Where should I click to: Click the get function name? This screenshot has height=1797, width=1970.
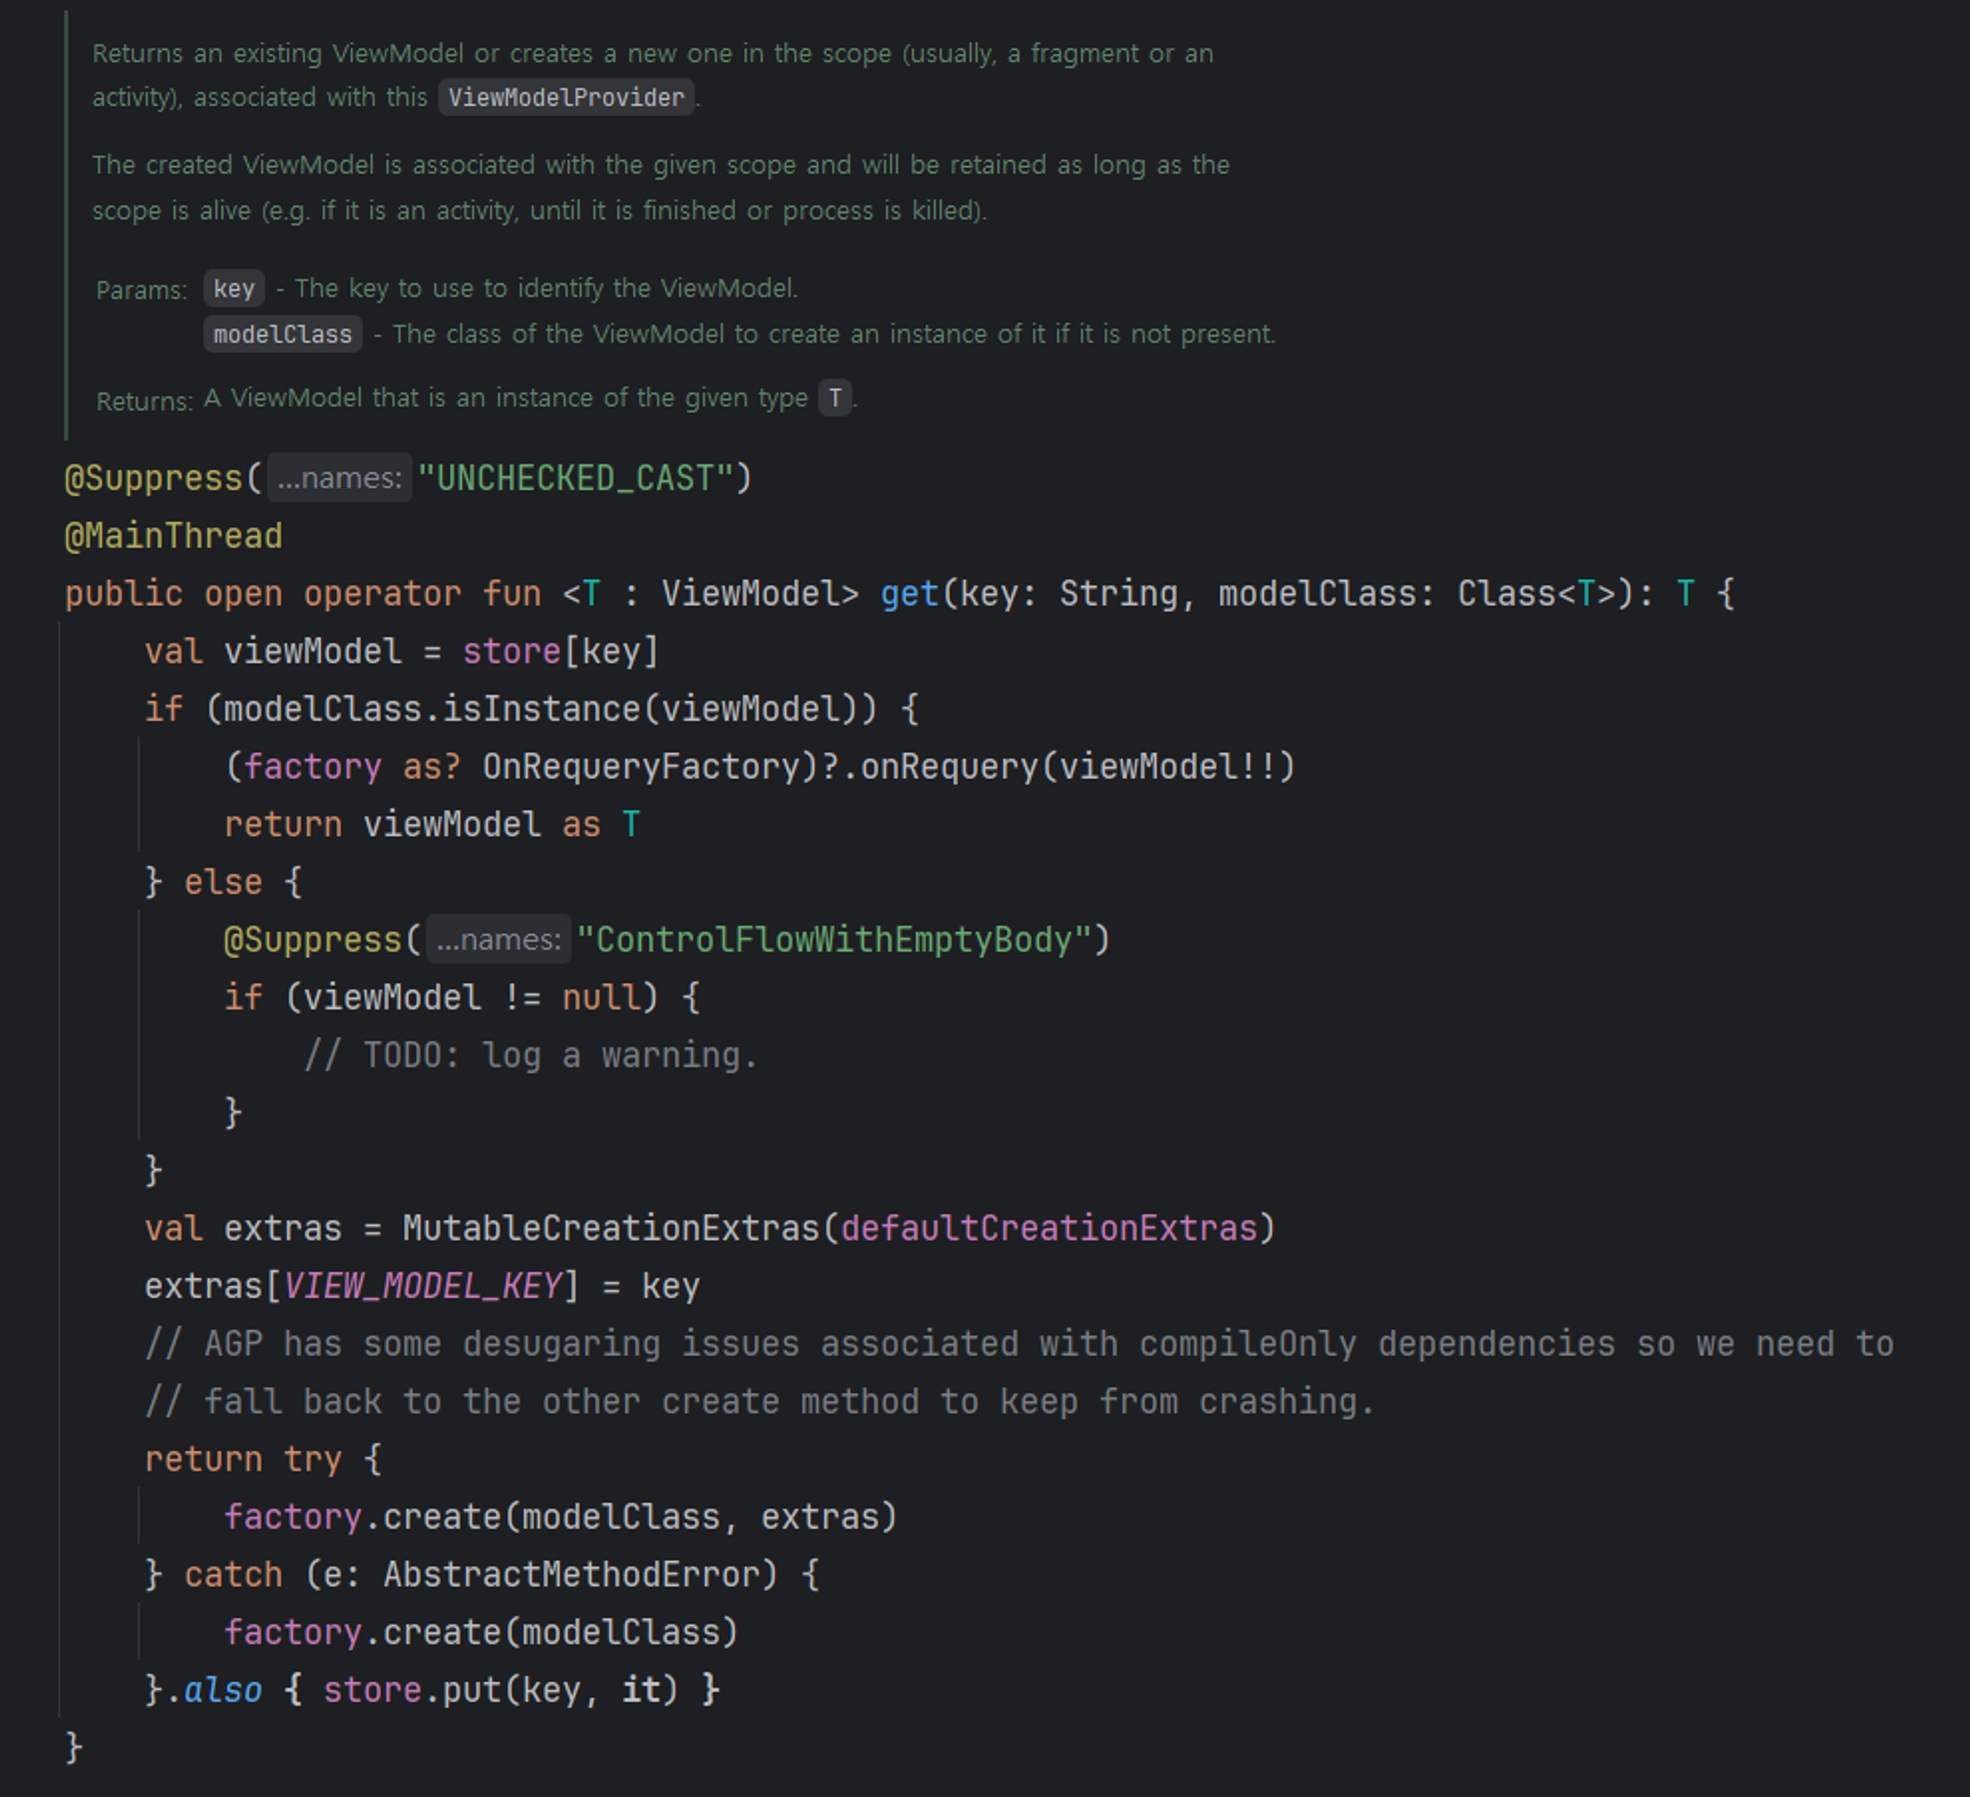pos(909,594)
